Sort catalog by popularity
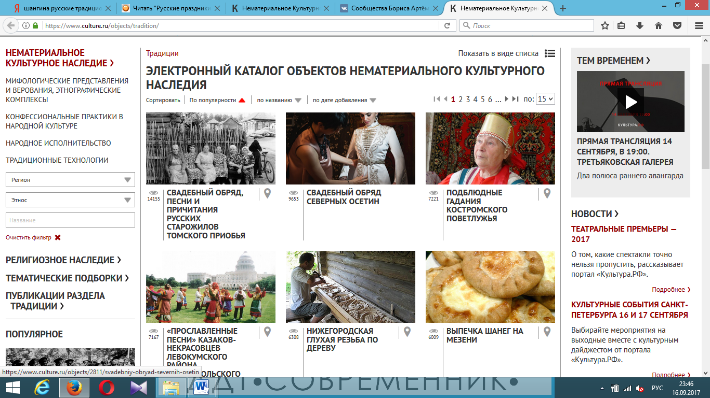 click(x=217, y=100)
